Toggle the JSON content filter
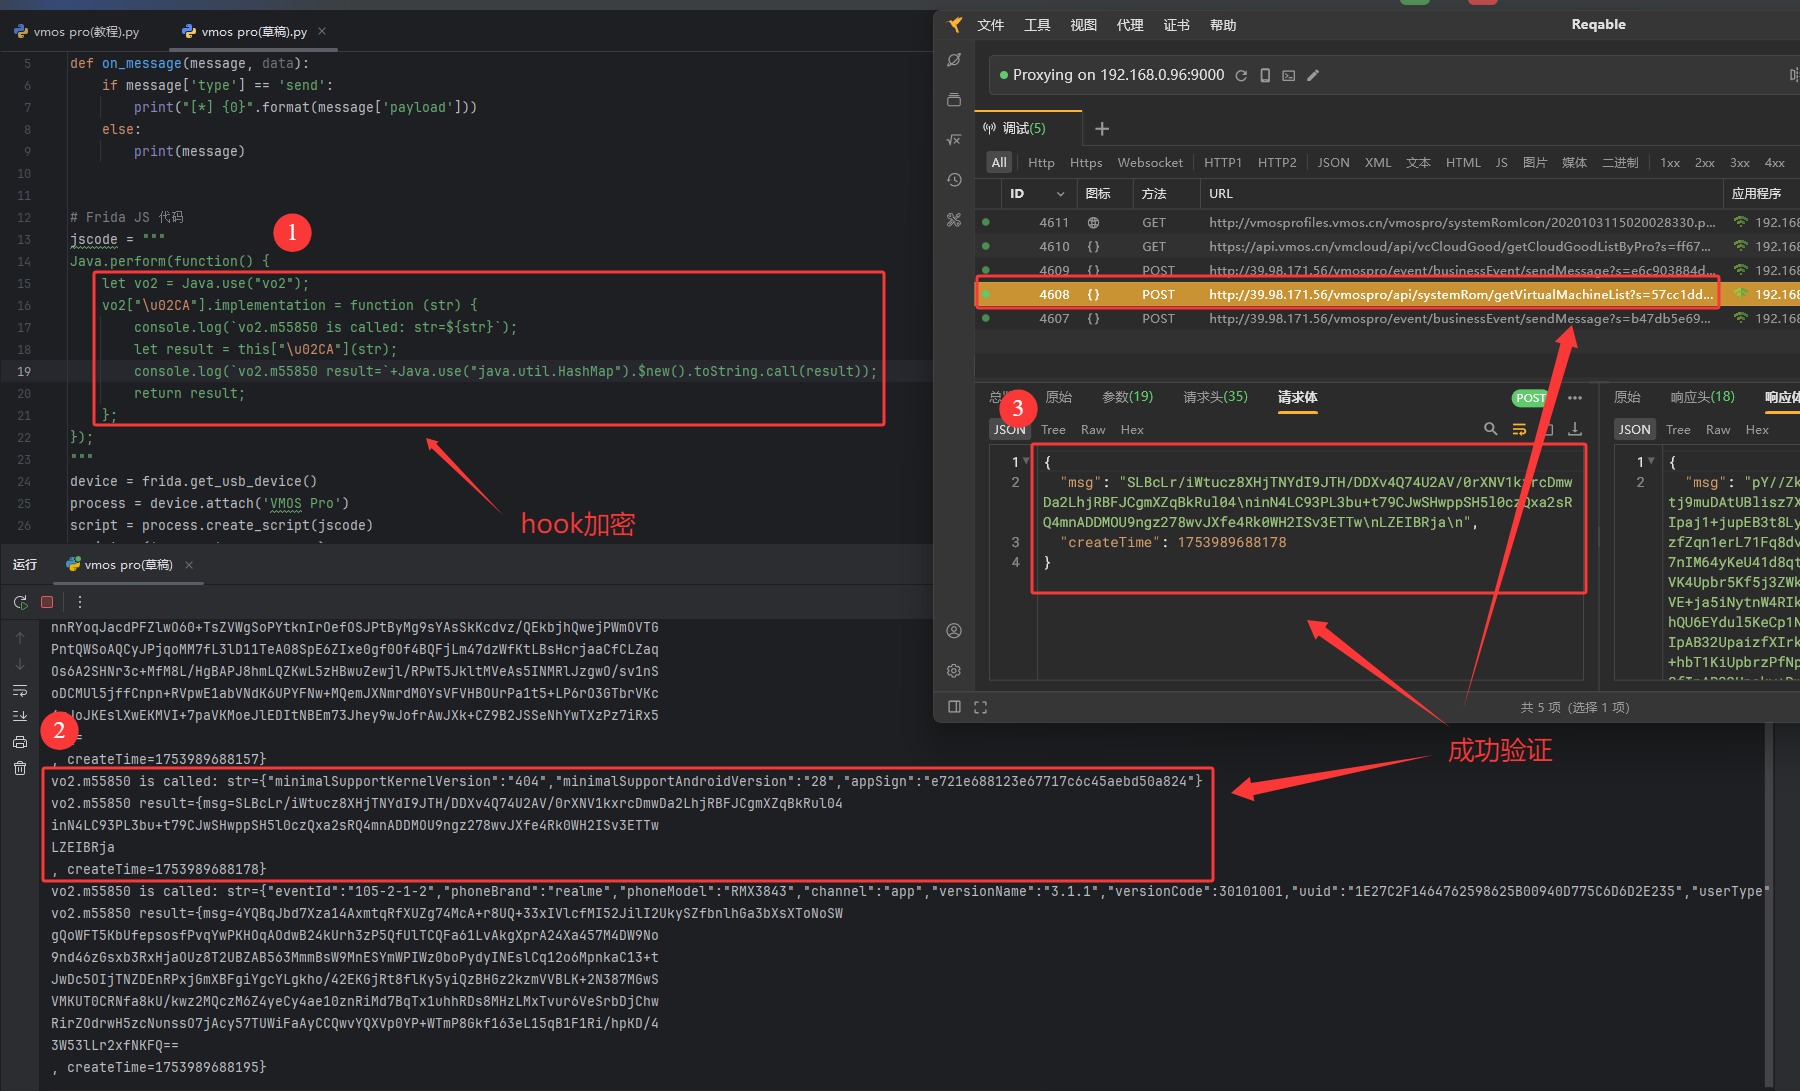This screenshot has height=1091, width=1800. 1333,162
